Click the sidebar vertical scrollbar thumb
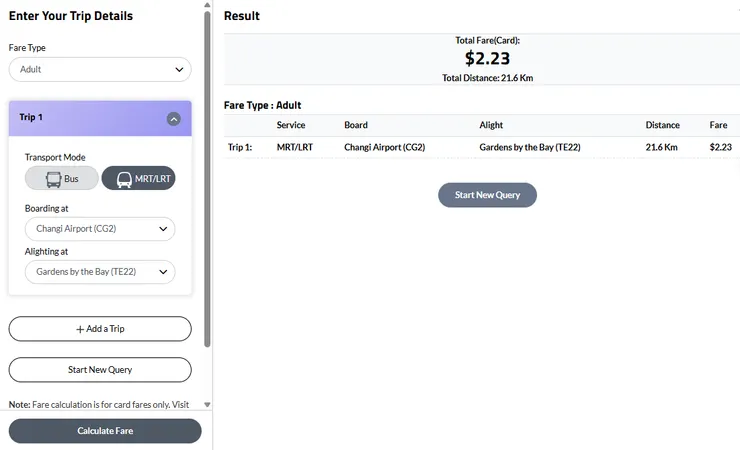 coord(208,180)
